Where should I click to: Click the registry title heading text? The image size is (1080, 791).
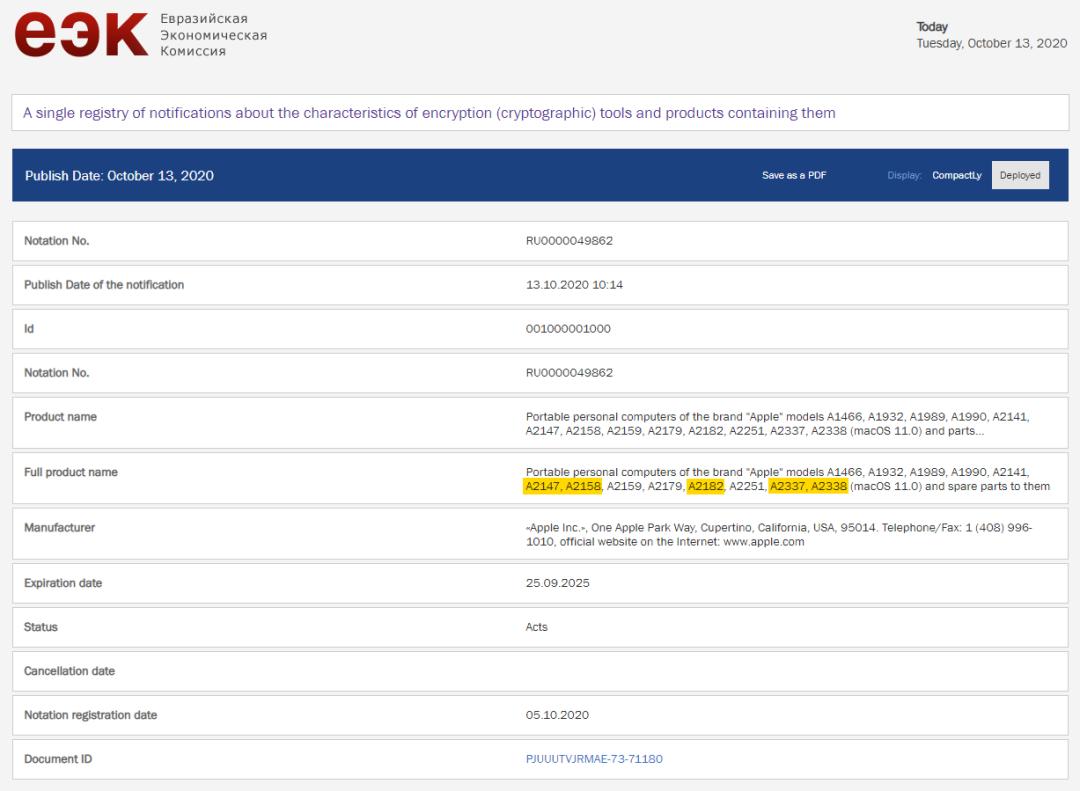(x=429, y=113)
